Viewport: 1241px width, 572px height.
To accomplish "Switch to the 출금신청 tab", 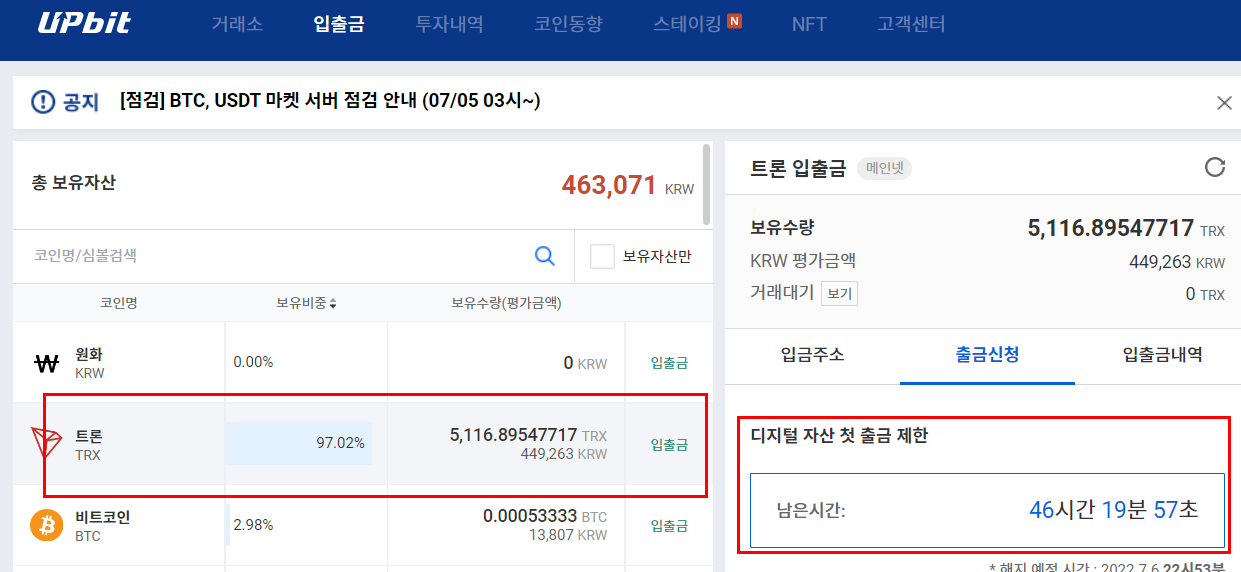I will click(987, 354).
